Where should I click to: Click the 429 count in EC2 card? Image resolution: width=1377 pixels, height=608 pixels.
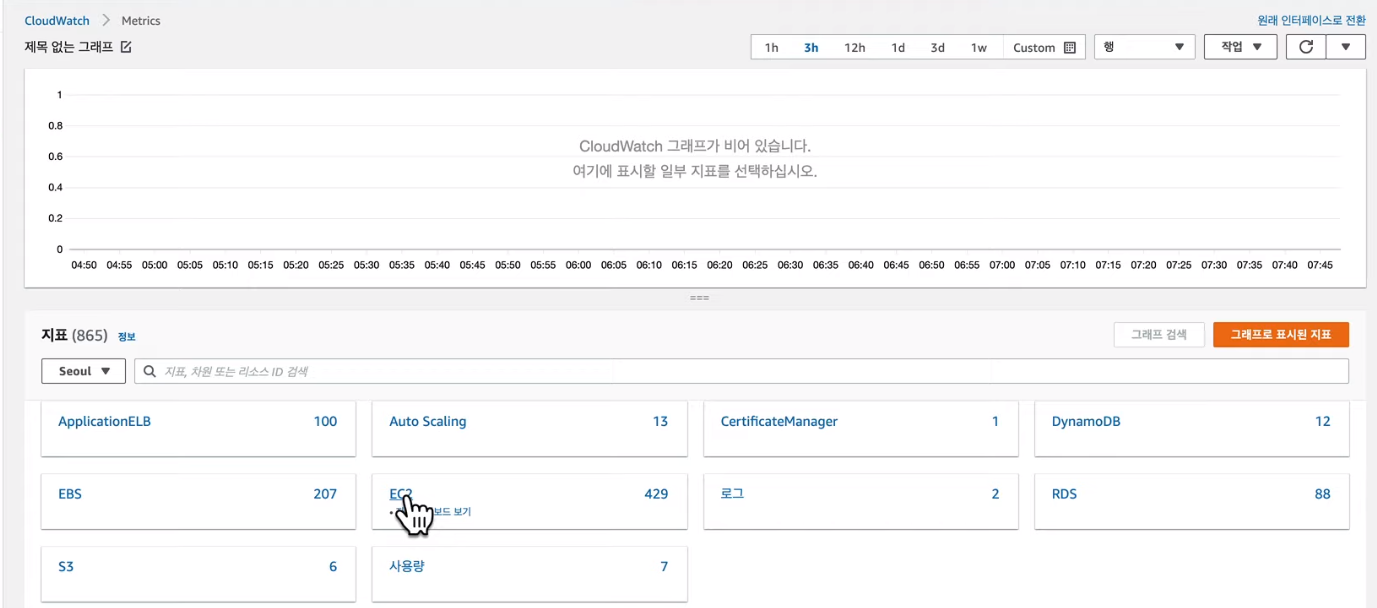(x=656, y=494)
